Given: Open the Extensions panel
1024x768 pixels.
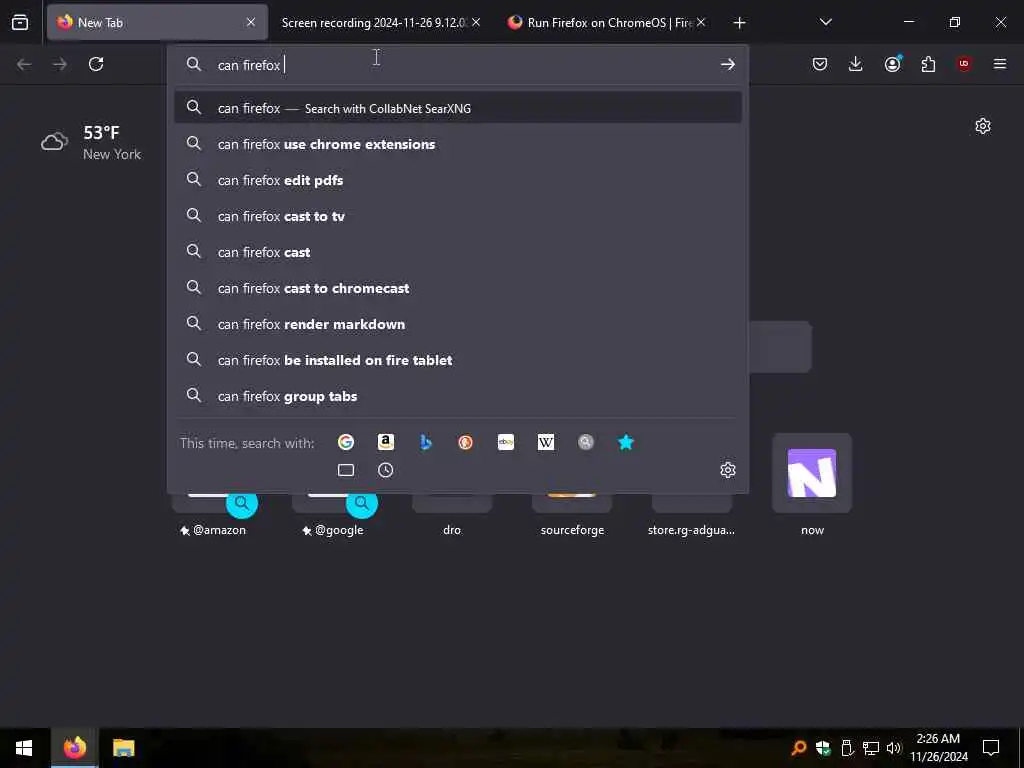Looking at the screenshot, I should click(x=928, y=64).
